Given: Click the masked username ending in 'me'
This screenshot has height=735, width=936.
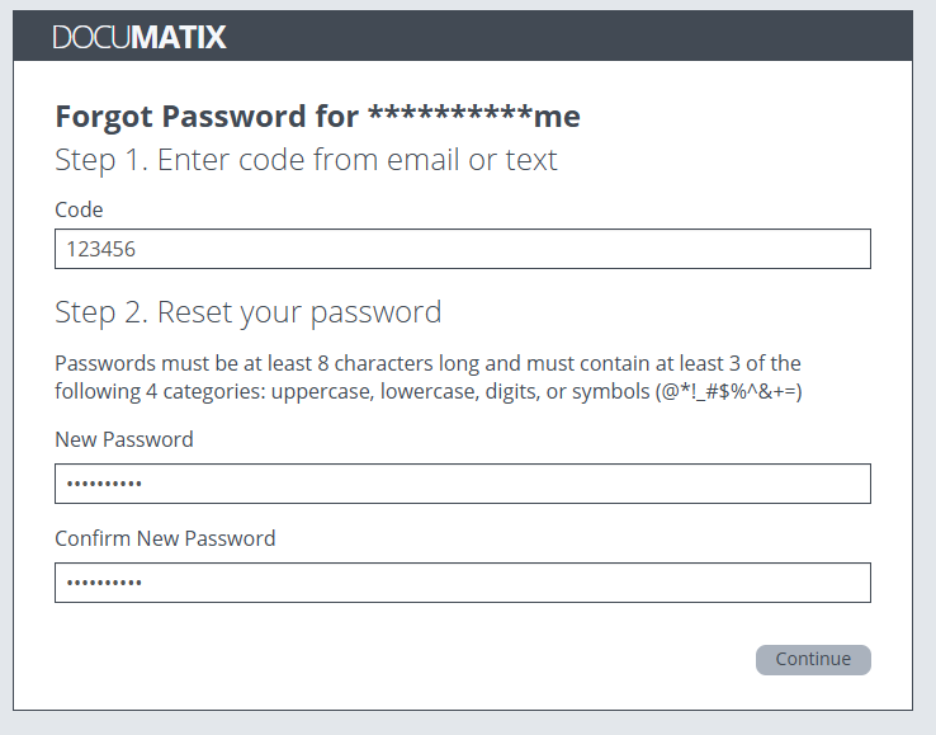Looking at the screenshot, I should [x=474, y=117].
